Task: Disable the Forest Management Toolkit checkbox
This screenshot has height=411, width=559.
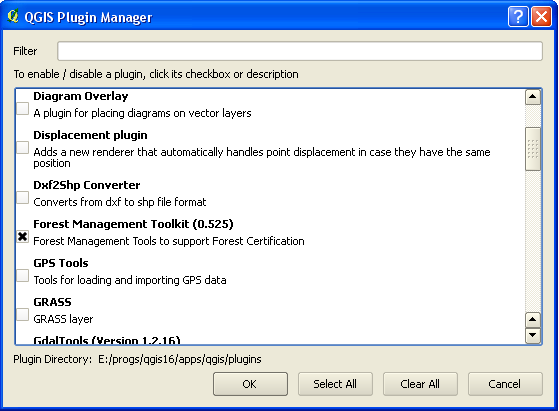Action: pyautogui.click(x=22, y=237)
